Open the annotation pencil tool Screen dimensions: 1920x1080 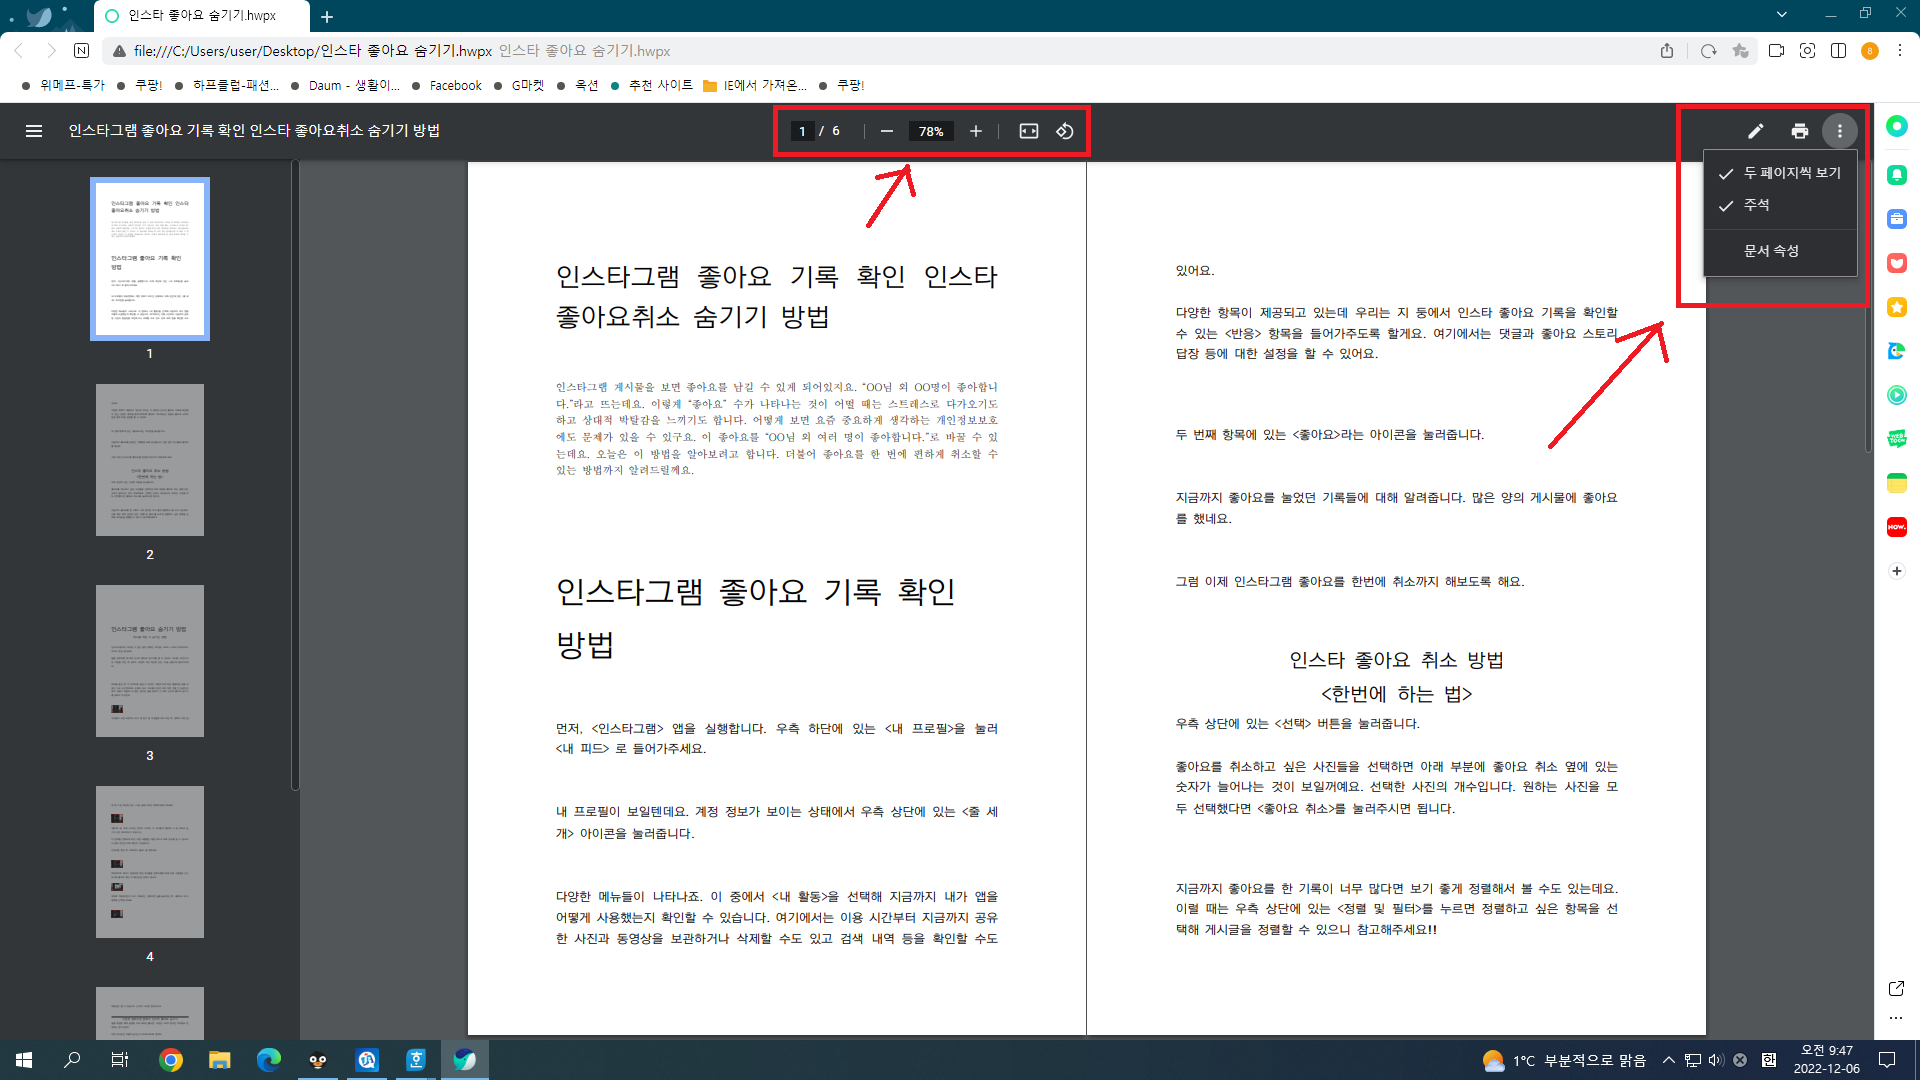1756,131
